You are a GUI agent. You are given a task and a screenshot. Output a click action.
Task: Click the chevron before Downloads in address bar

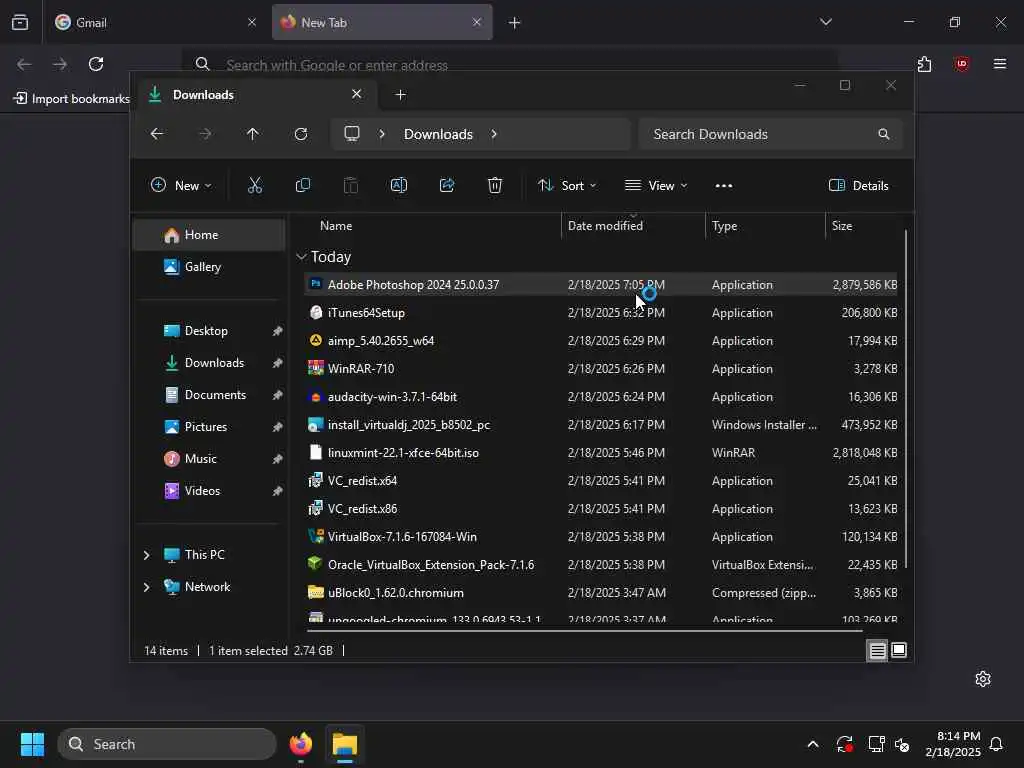382,134
